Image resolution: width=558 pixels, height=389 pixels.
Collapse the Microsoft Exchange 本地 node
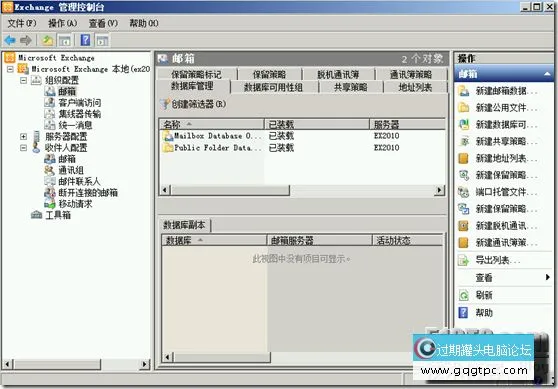10,69
